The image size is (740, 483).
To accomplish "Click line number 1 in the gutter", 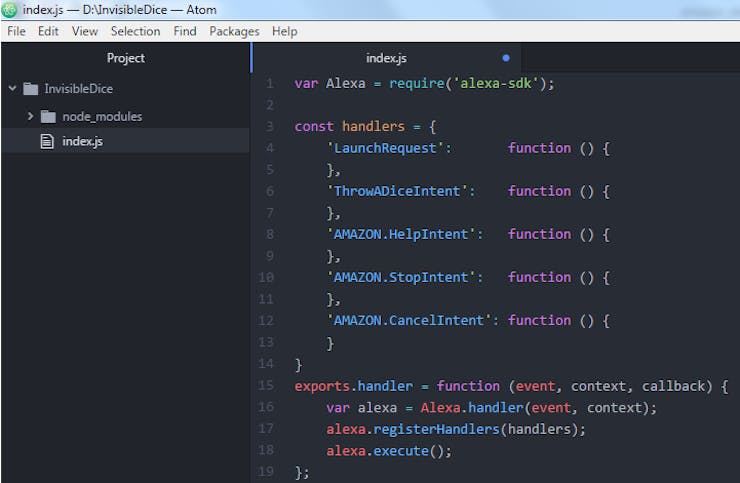I will (269, 84).
